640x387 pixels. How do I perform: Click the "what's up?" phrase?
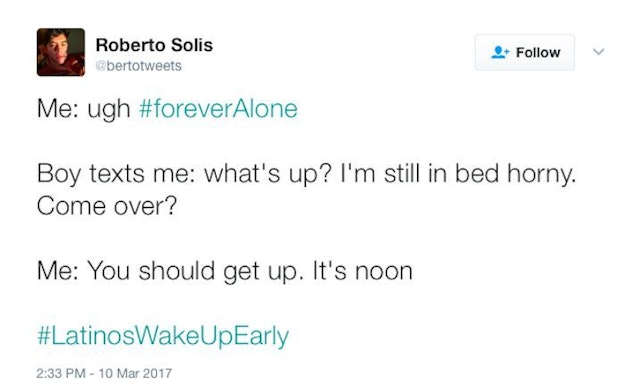(267, 174)
